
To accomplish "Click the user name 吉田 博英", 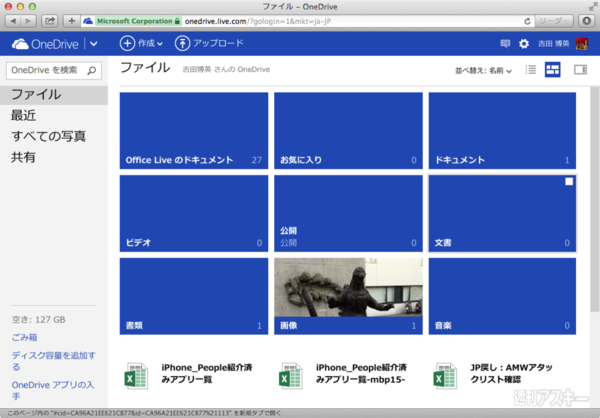I will pos(553,44).
